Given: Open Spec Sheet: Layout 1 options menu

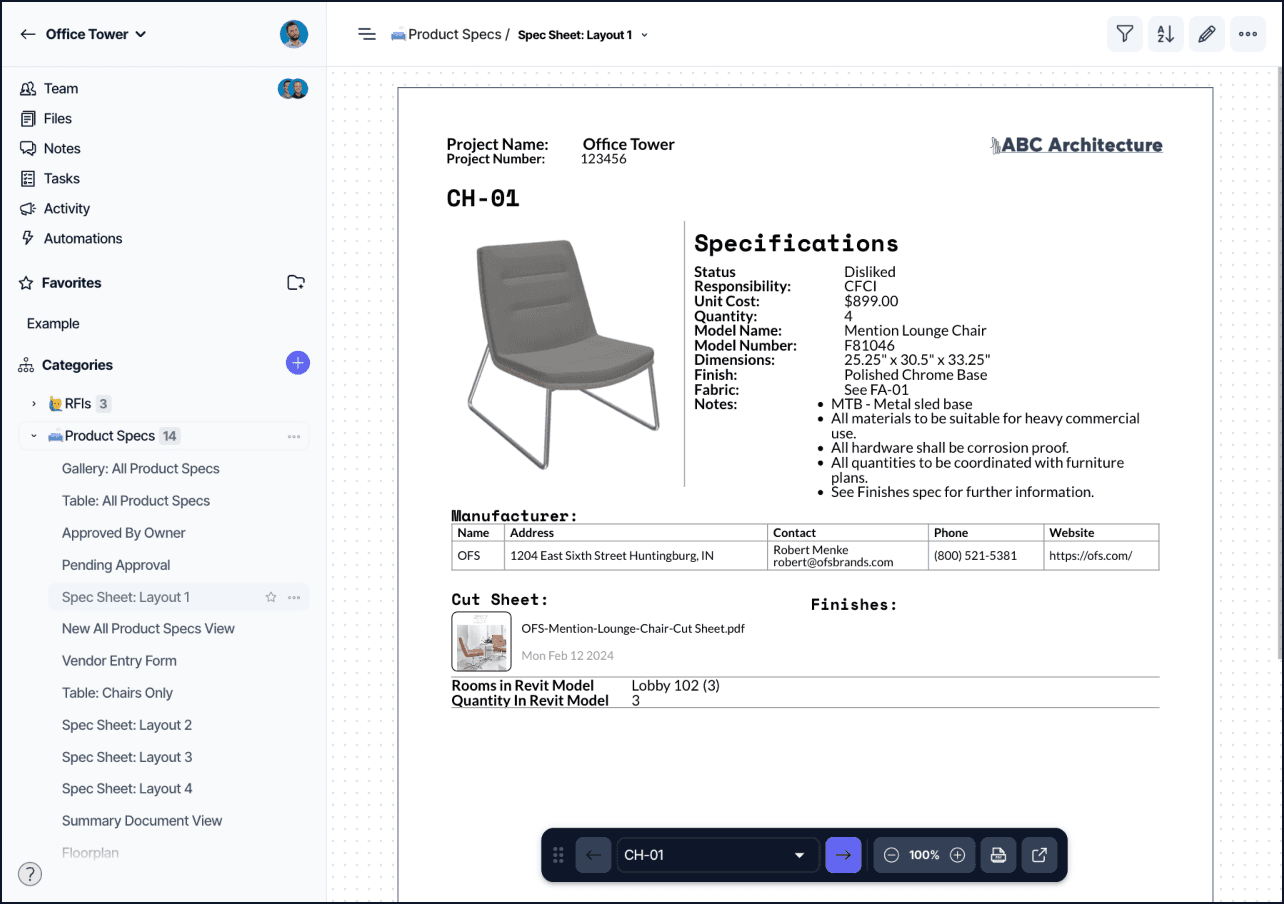Looking at the screenshot, I should tap(294, 597).
